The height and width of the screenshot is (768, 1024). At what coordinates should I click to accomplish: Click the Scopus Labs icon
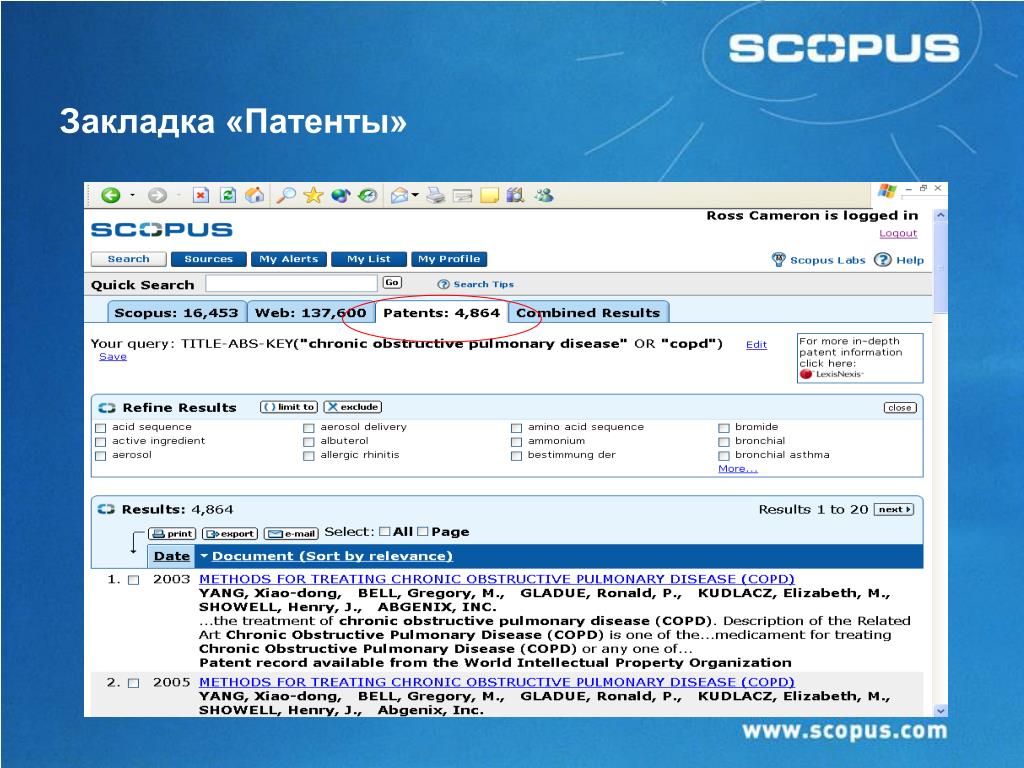778,259
